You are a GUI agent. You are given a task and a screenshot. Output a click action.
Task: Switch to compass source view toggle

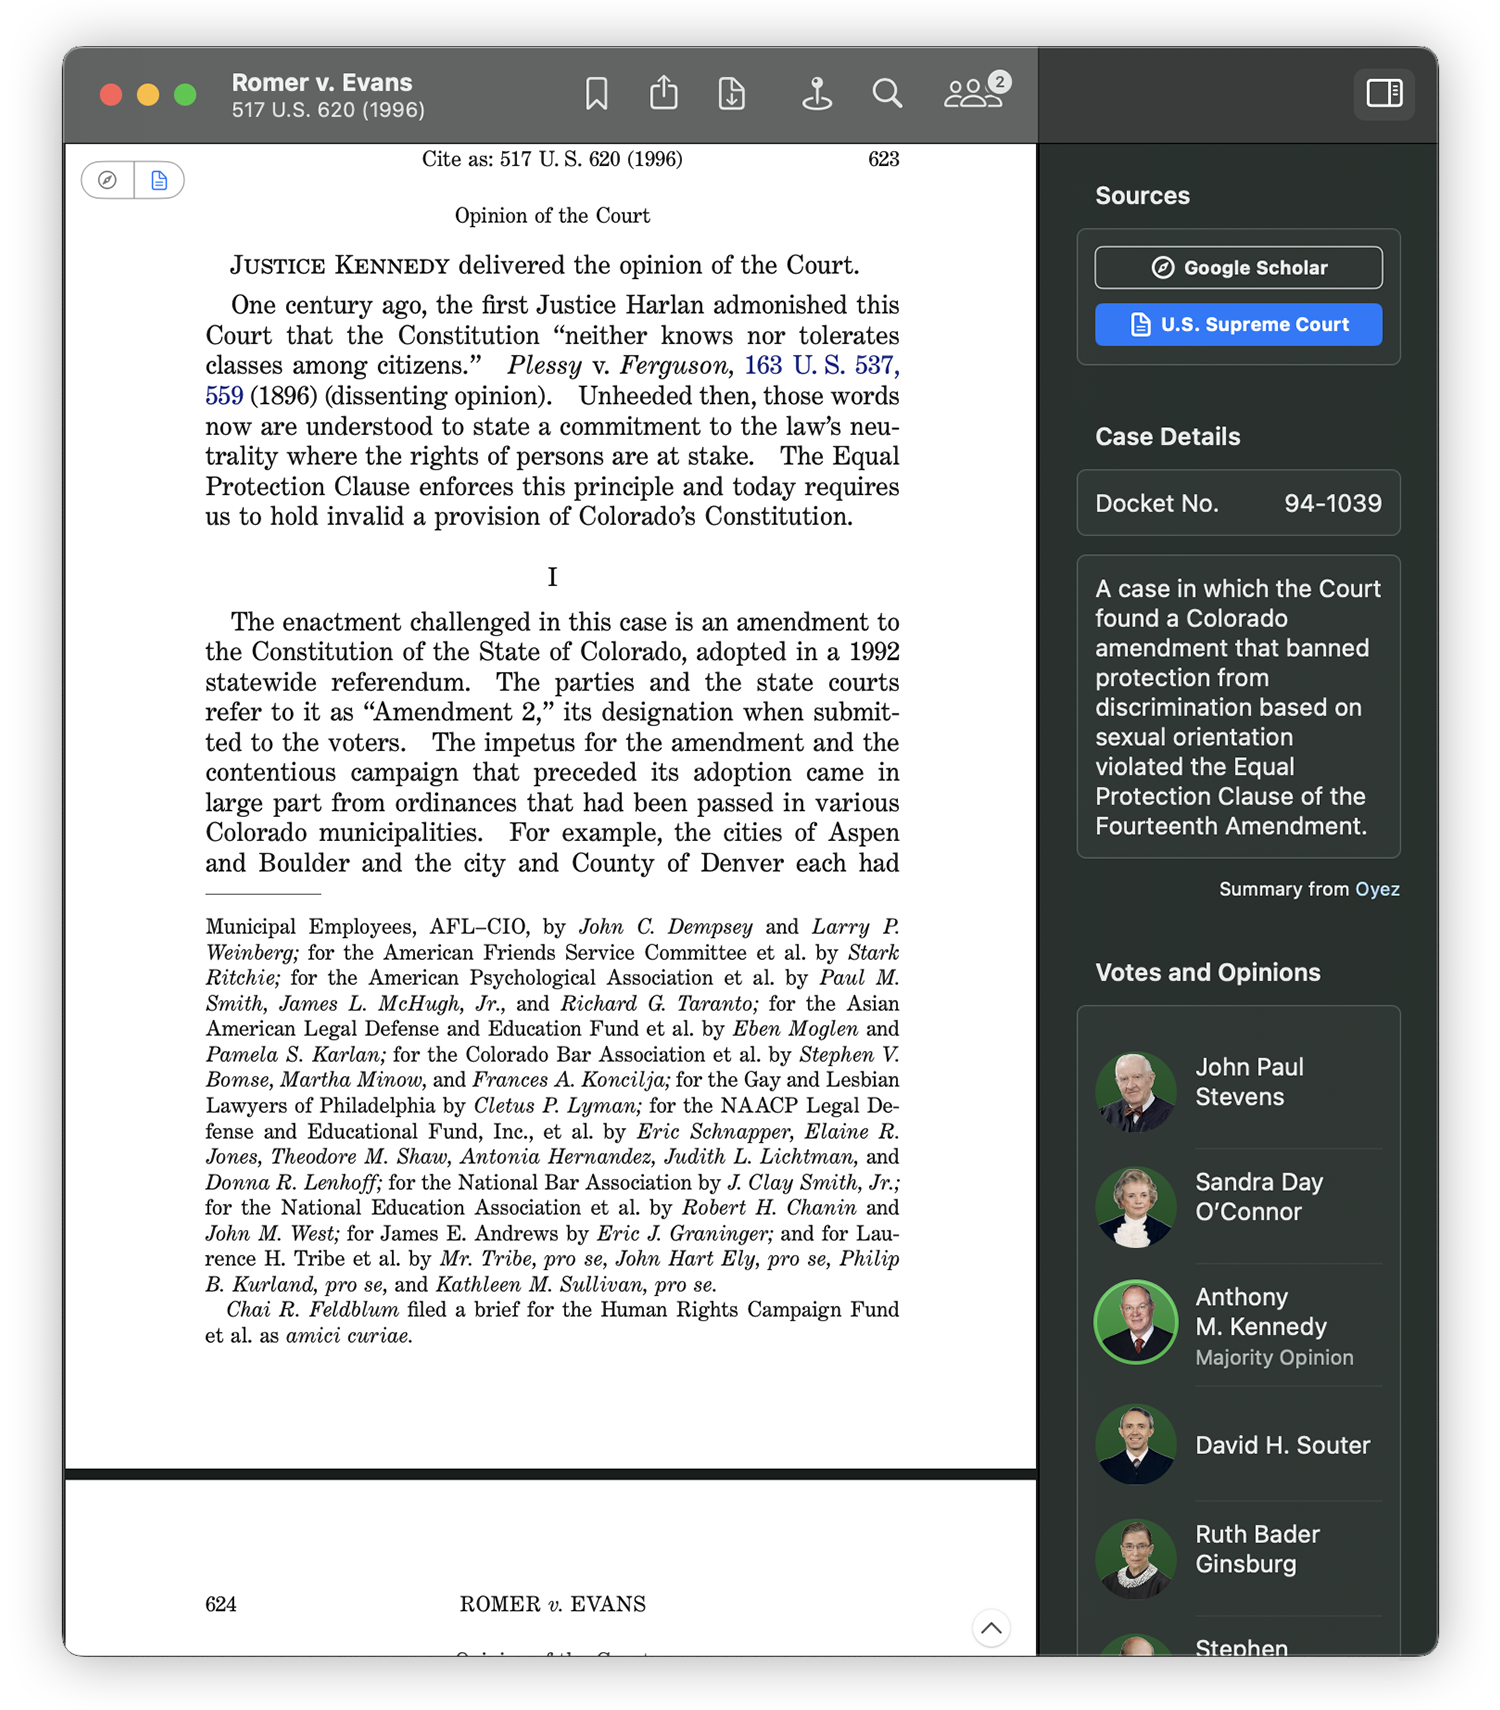(x=108, y=180)
